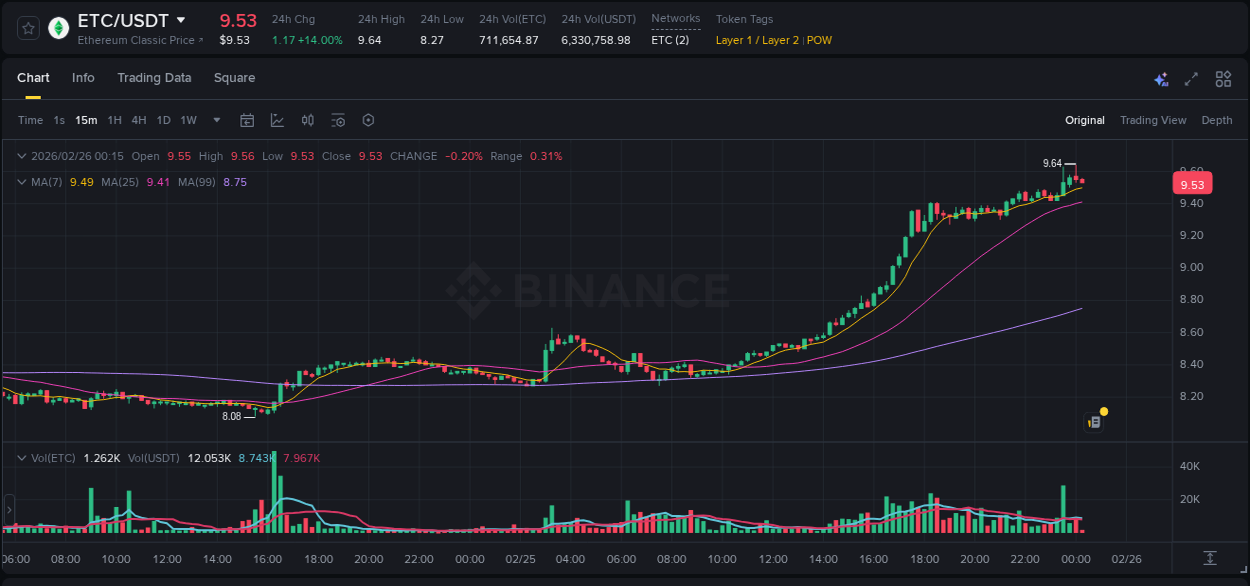Image resolution: width=1250 pixels, height=586 pixels.
Task: Launch the AI assistant sparkle icon
Action: click(x=1161, y=78)
